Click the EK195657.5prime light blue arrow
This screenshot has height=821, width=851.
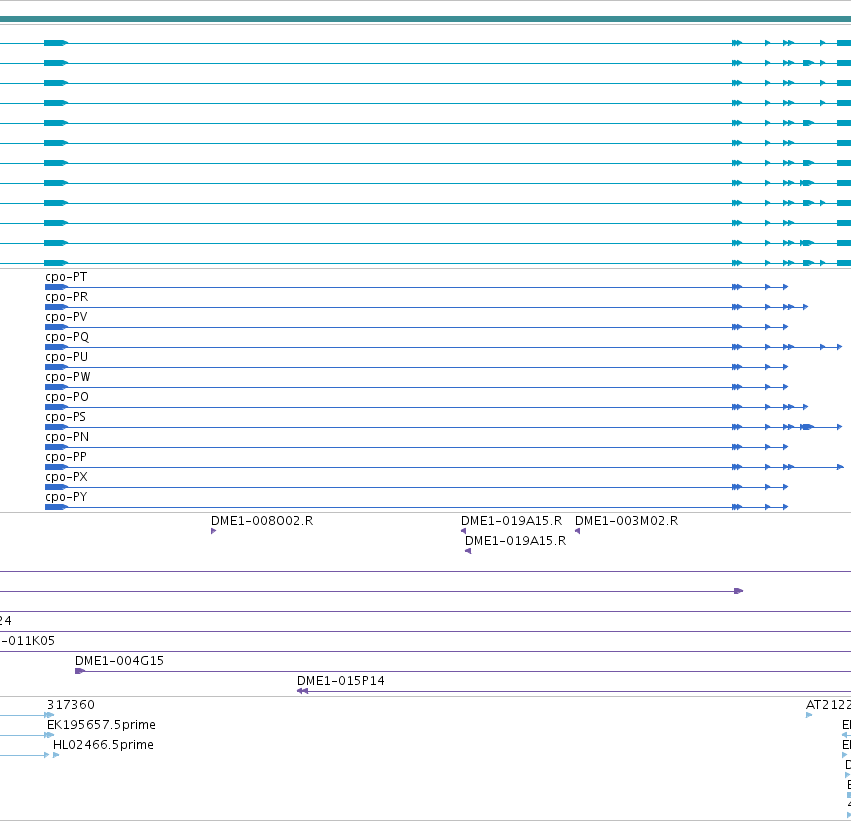click(x=49, y=735)
